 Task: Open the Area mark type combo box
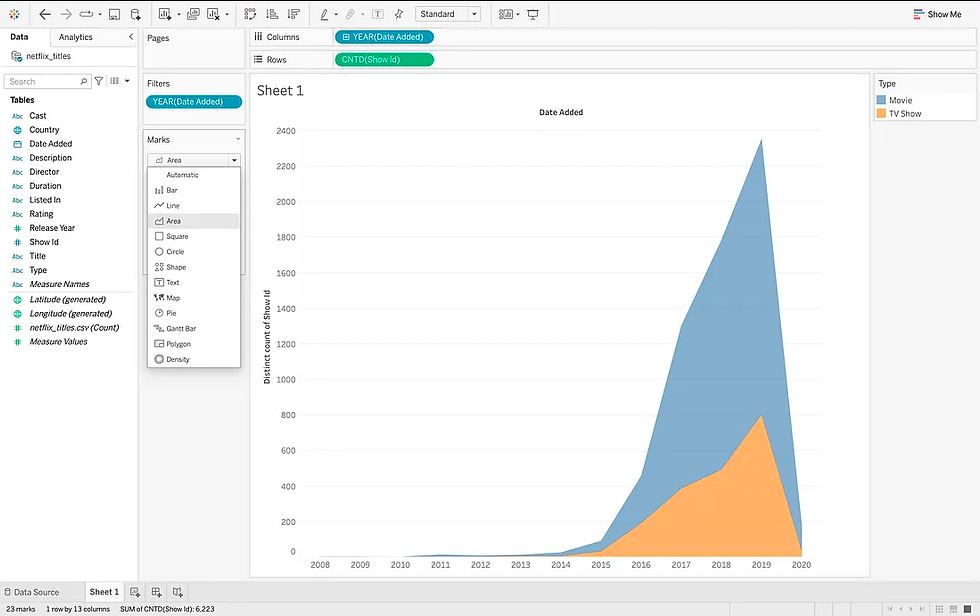coord(194,160)
